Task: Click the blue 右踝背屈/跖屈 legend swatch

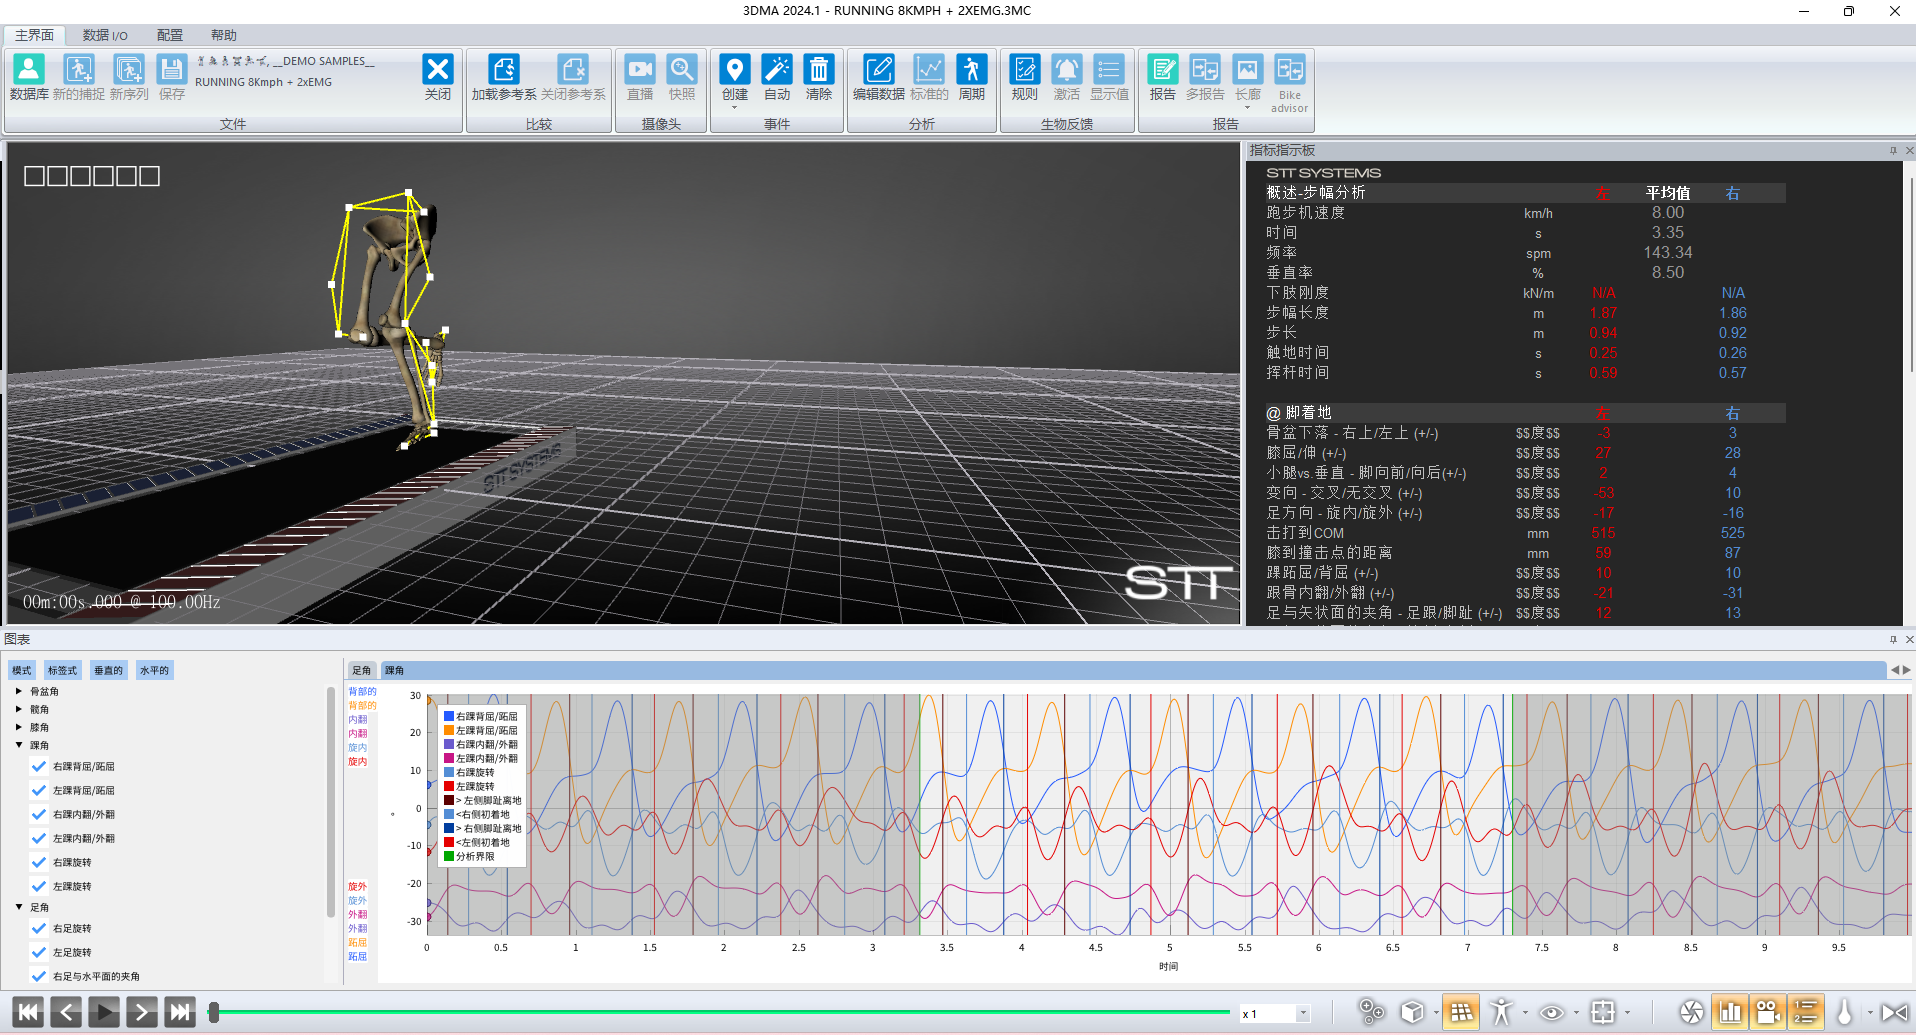Action: coord(449,716)
